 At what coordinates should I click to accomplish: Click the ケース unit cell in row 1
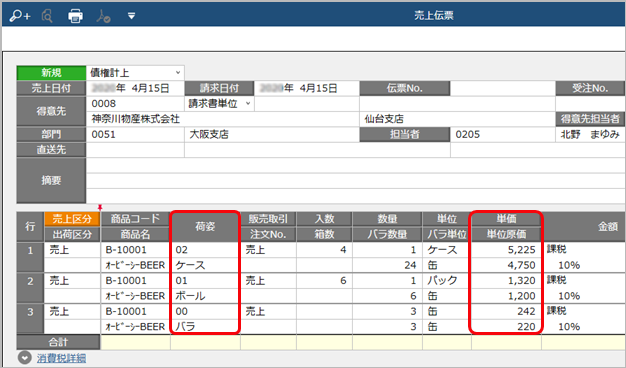click(x=447, y=250)
